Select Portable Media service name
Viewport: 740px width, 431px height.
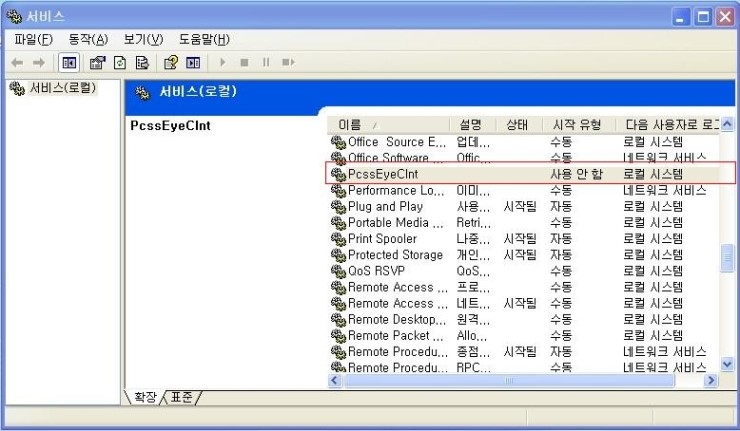(395, 222)
